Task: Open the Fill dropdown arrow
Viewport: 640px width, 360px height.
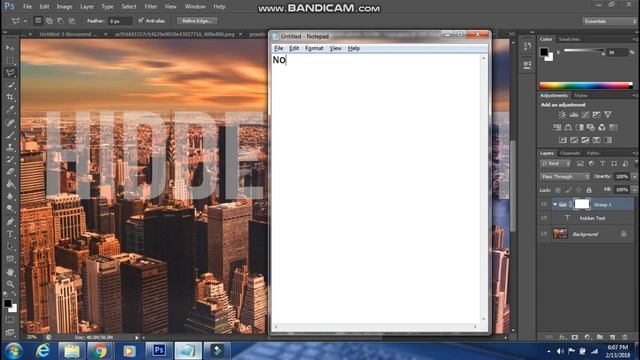Action: [634, 190]
